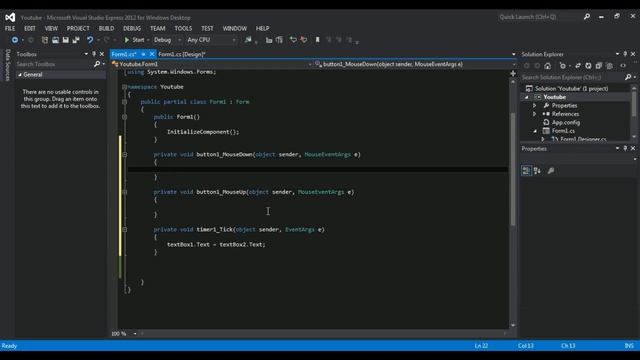Click the Open File toolbar icon
The width and height of the screenshot is (640, 360).
point(55,40)
